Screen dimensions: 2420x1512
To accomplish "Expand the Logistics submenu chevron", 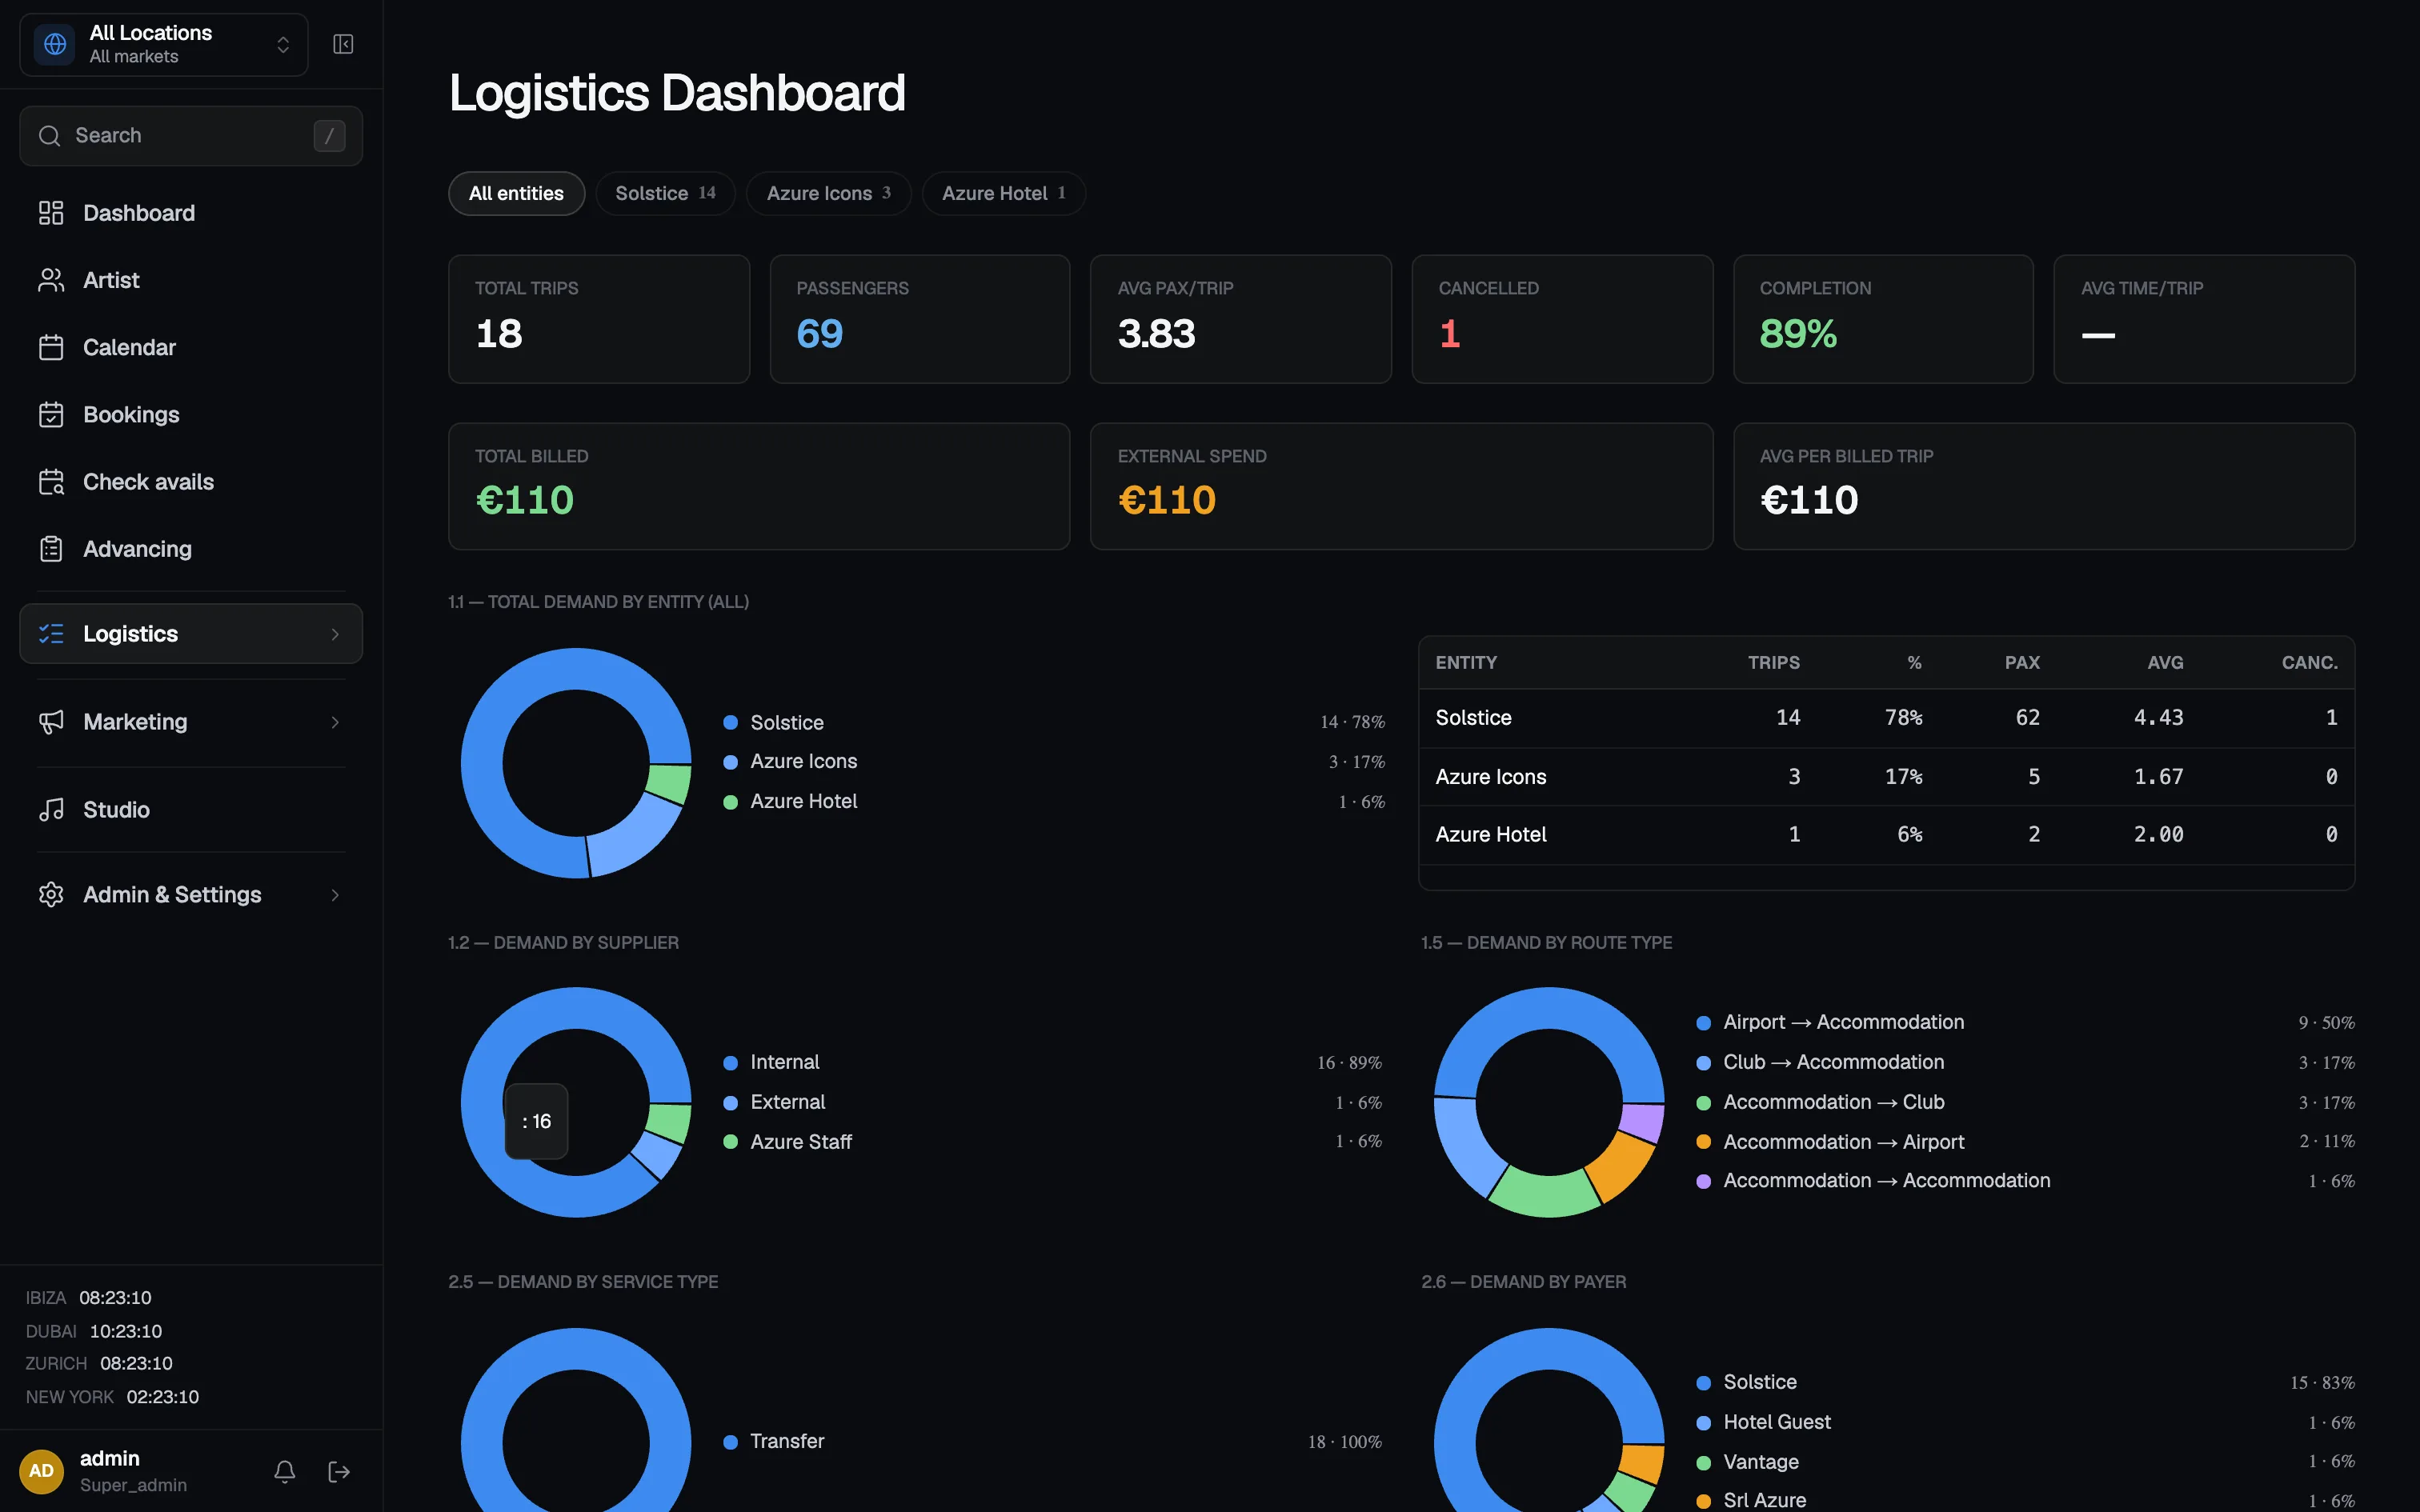I will click(335, 634).
